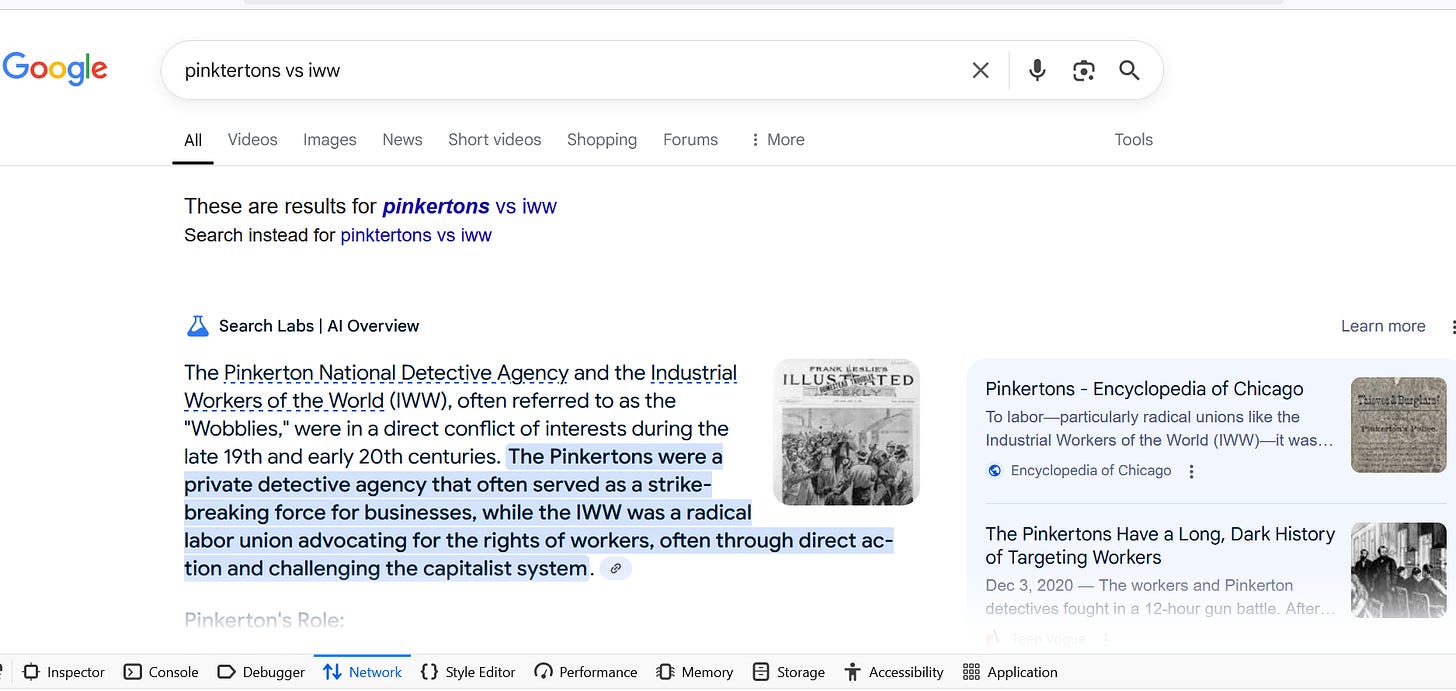Image resolution: width=1456 pixels, height=691 pixels.
Task: Search instead for 'pinktertons vs iww'
Action: 416,236
